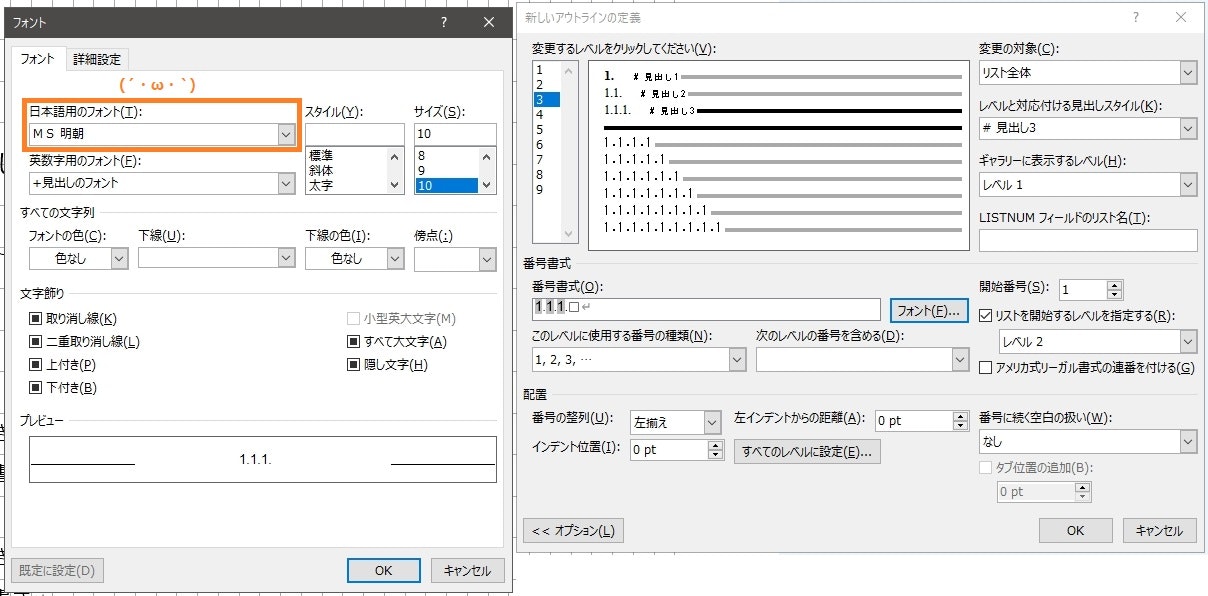The height and width of the screenshot is (596, 1208).
Task: Switch to the 詳細設定 tab
Action: 97,60
